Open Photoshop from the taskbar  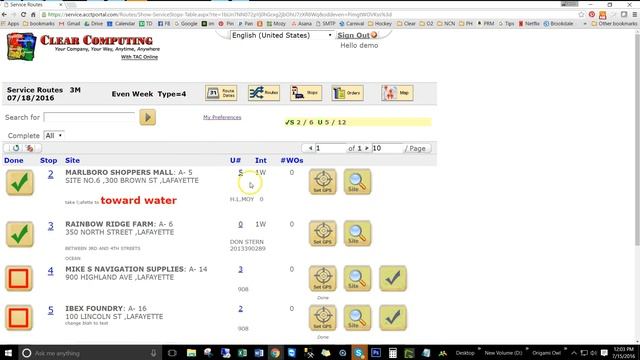[x=376, y=353]
